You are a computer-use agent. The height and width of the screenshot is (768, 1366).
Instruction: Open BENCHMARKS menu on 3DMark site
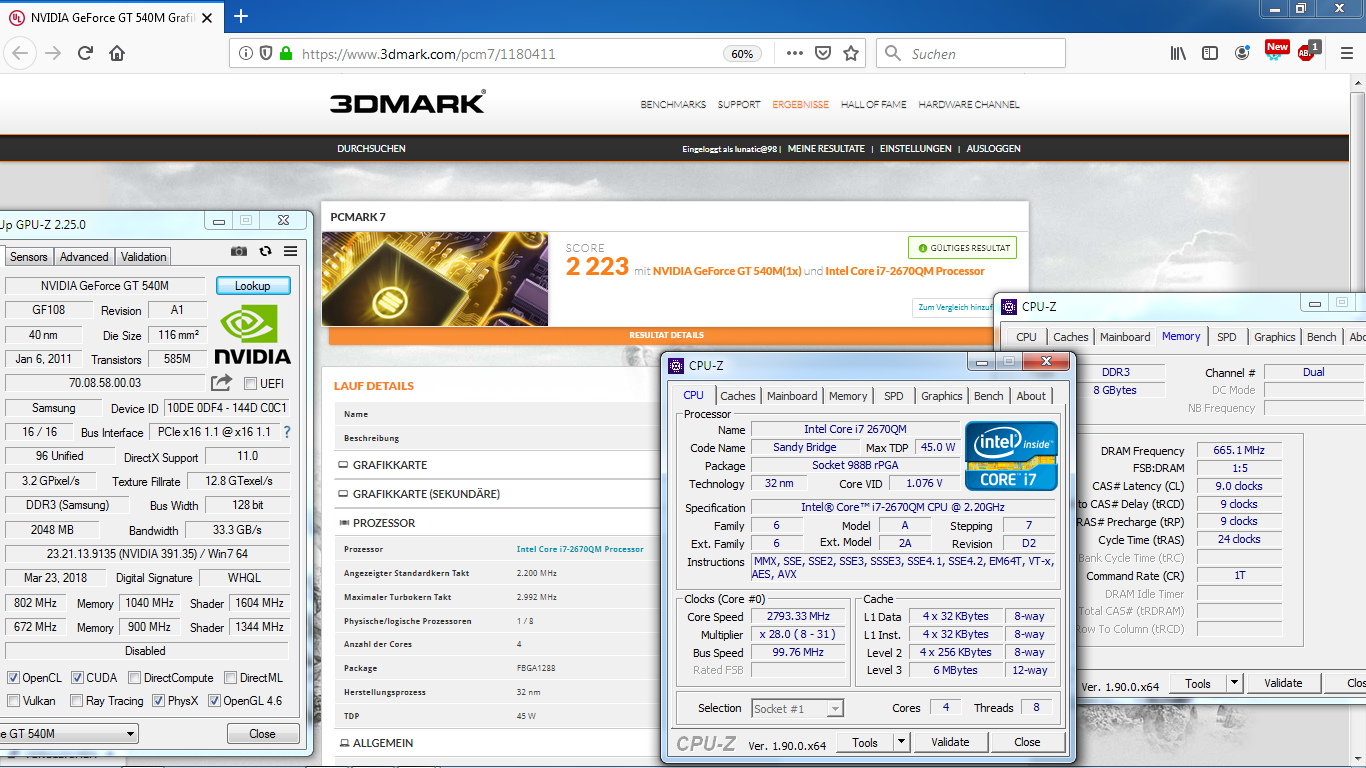click(673, 104)
